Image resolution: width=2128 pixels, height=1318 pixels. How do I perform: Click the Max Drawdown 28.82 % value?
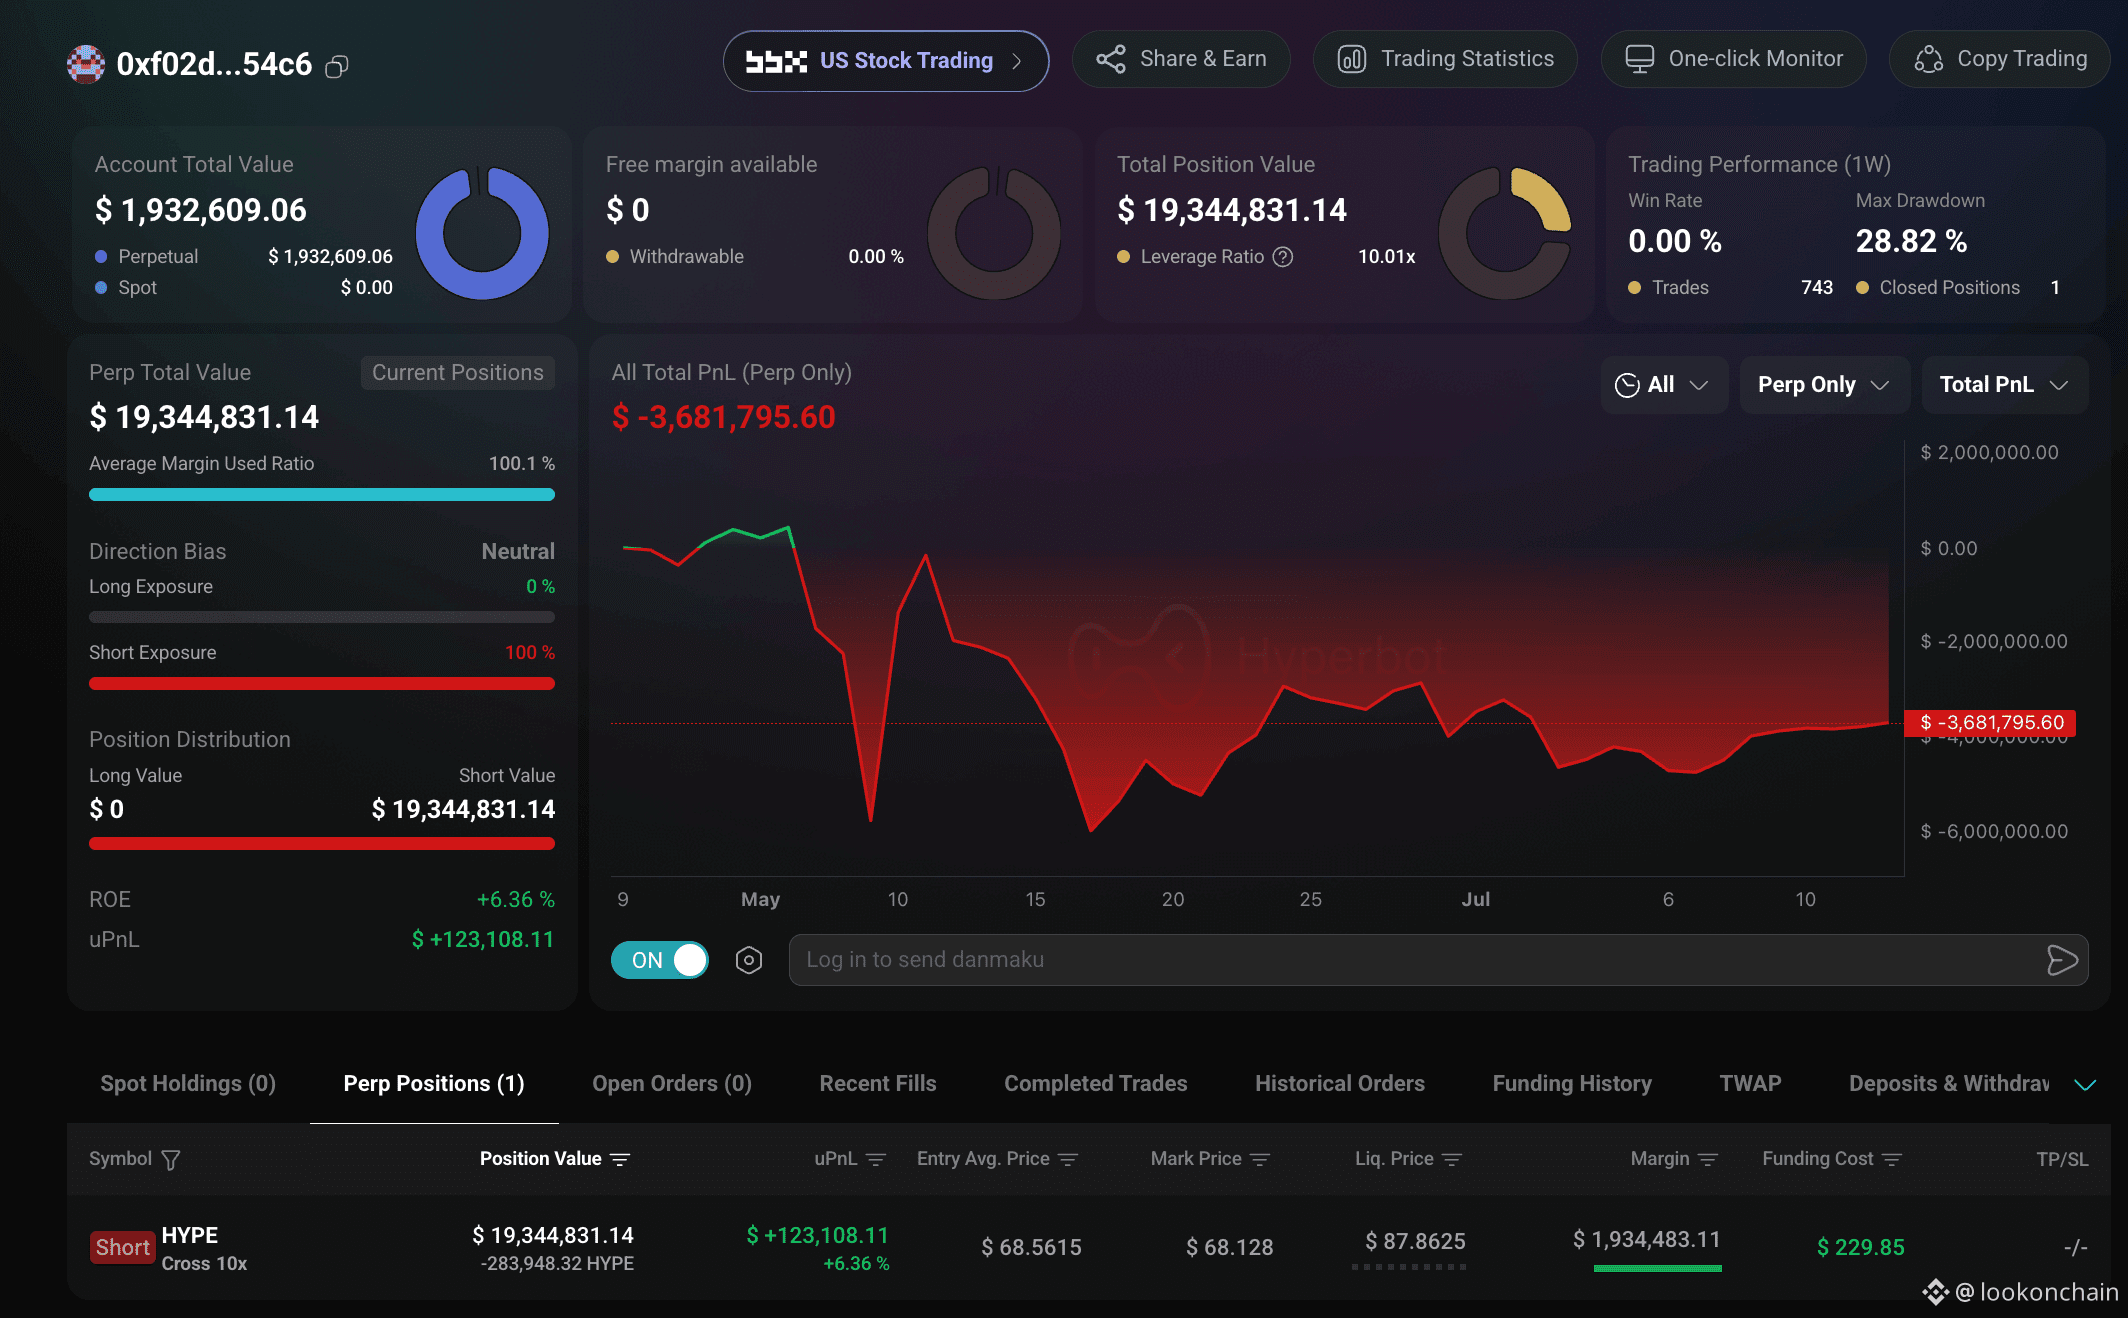1911,241
